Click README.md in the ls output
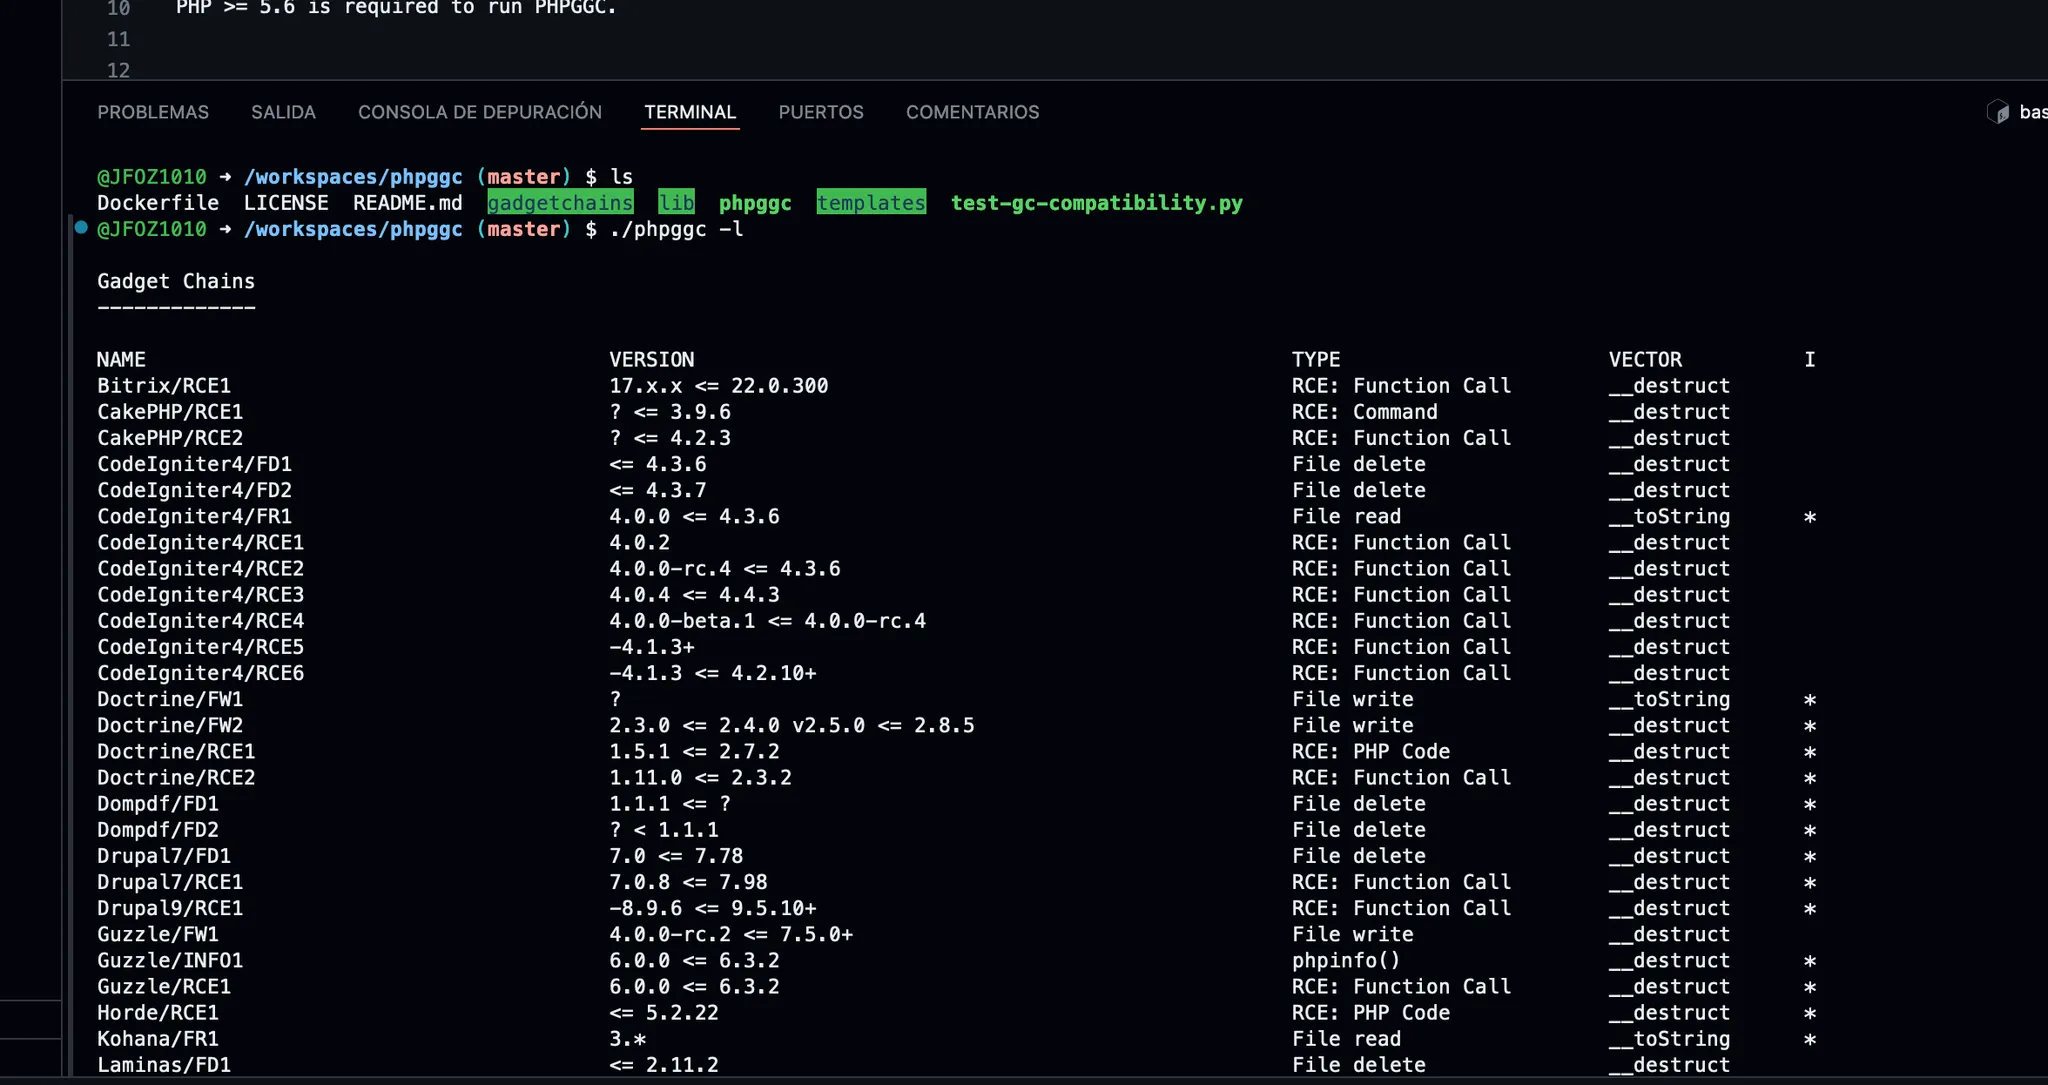This screenshot has height=1085, width=2048. tap(407, 203)
